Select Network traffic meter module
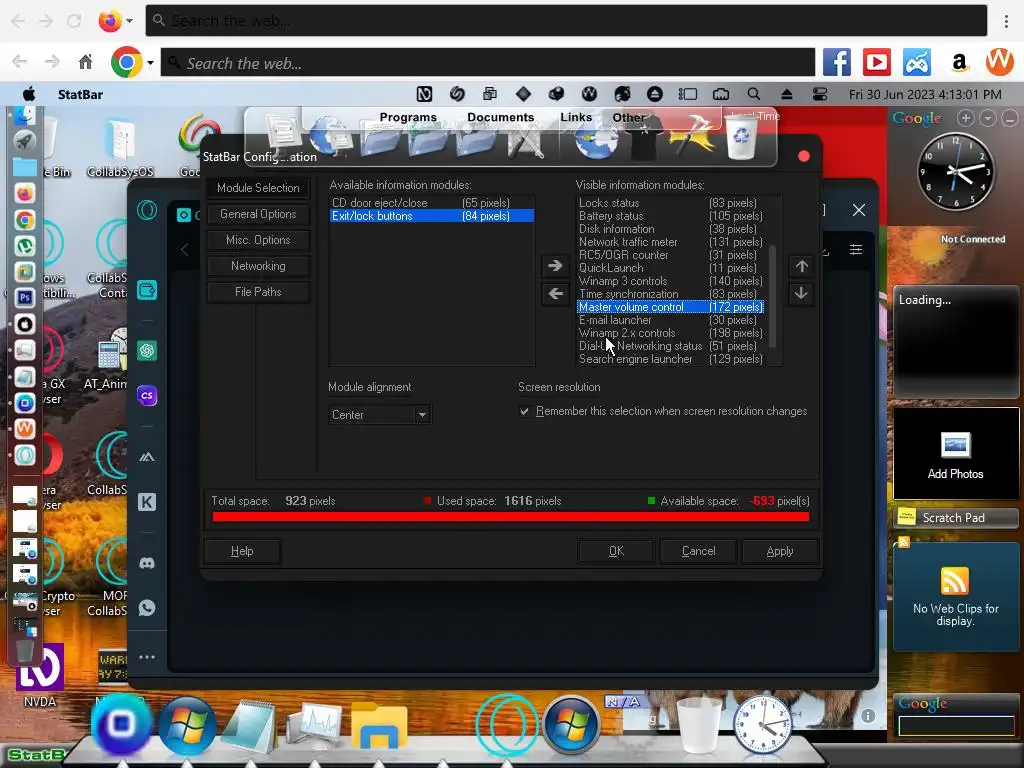This screenshot has height=768, width=1024. (671, 242)
